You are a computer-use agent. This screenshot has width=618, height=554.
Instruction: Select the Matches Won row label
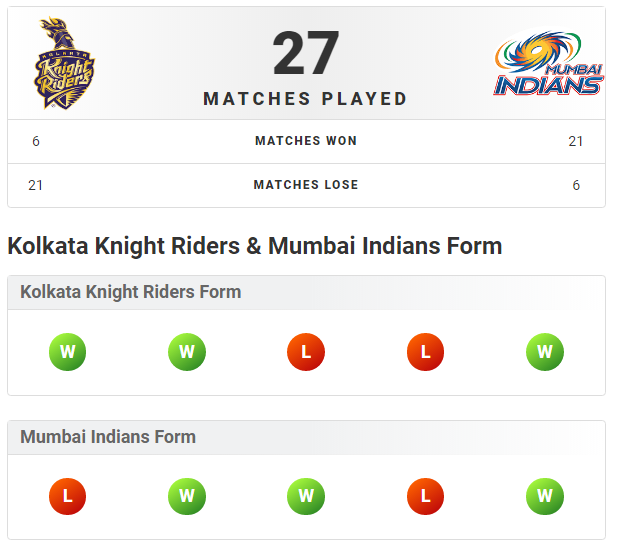click(306, 141)
